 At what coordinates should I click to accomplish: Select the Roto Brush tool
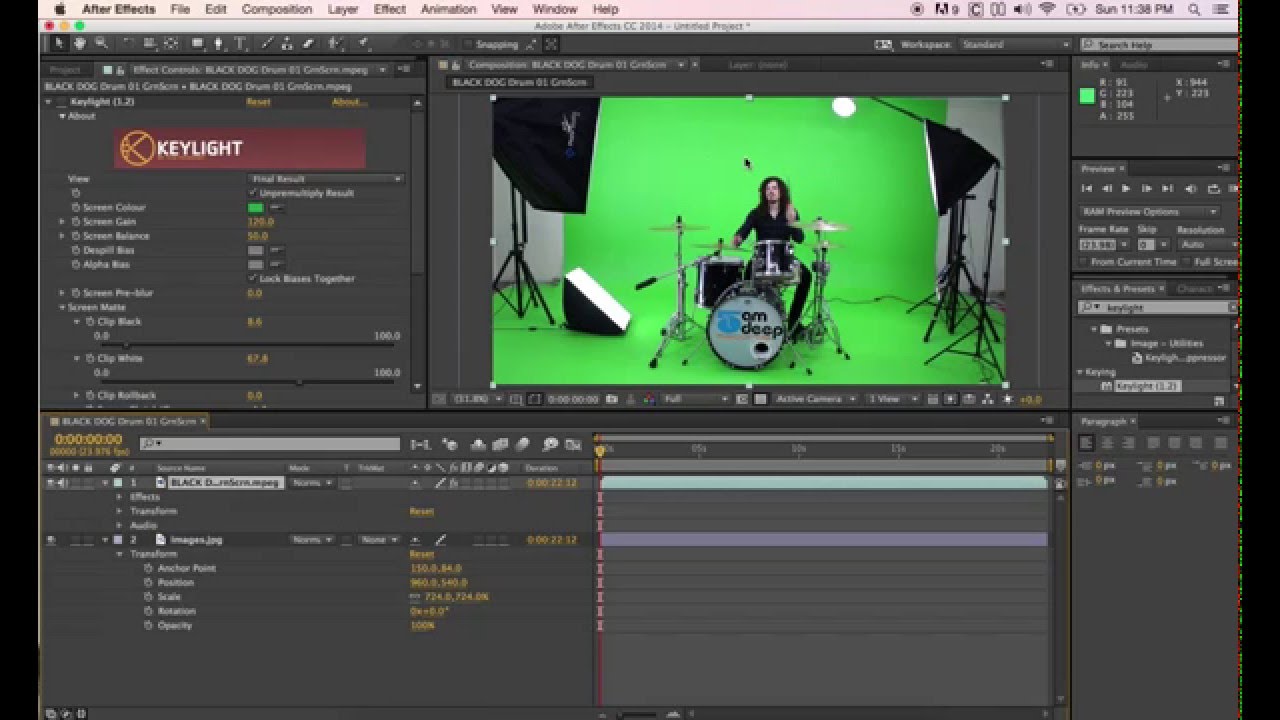tap(335, 44)
